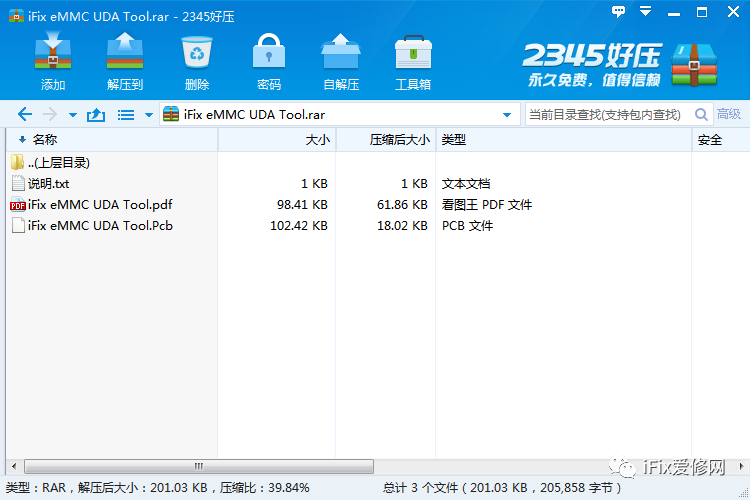The width and height of the screenshot is (750, 500).
Task: Click the 18.02 KB compressed size cell
Action: point(402,226)
